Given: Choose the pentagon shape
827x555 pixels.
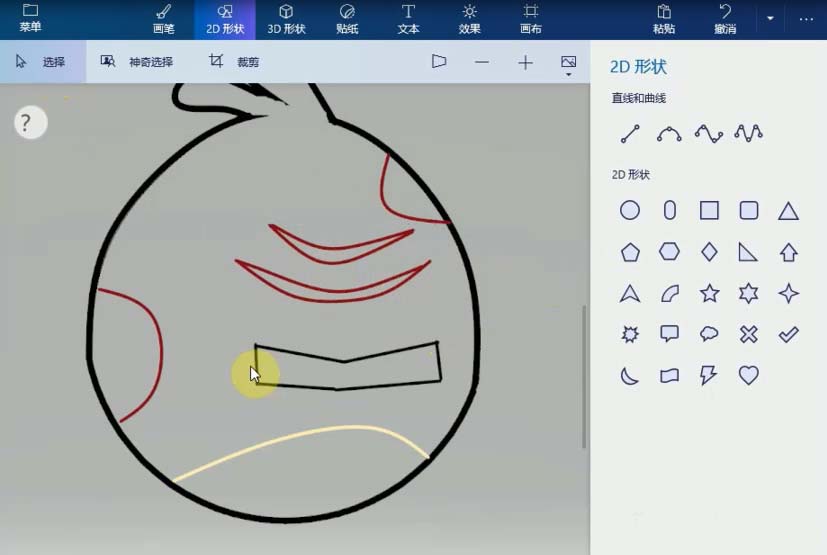Looking at the screenshot, I should [x=630, y=252].
